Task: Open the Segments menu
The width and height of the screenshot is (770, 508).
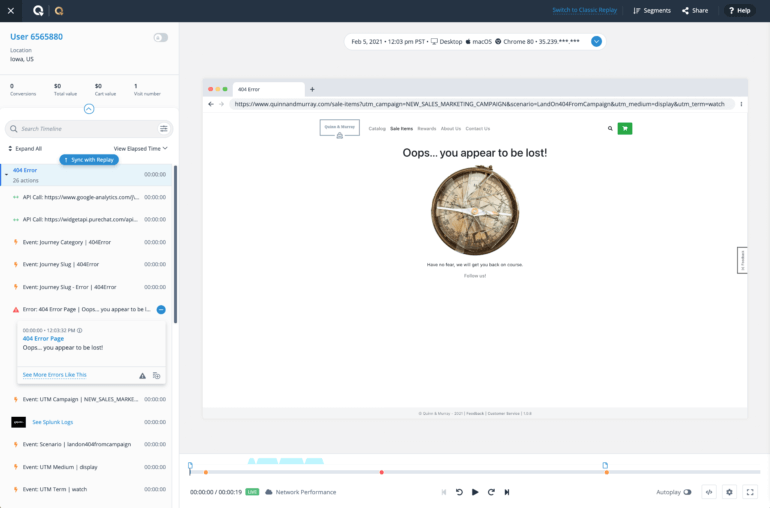Action: 652,10
